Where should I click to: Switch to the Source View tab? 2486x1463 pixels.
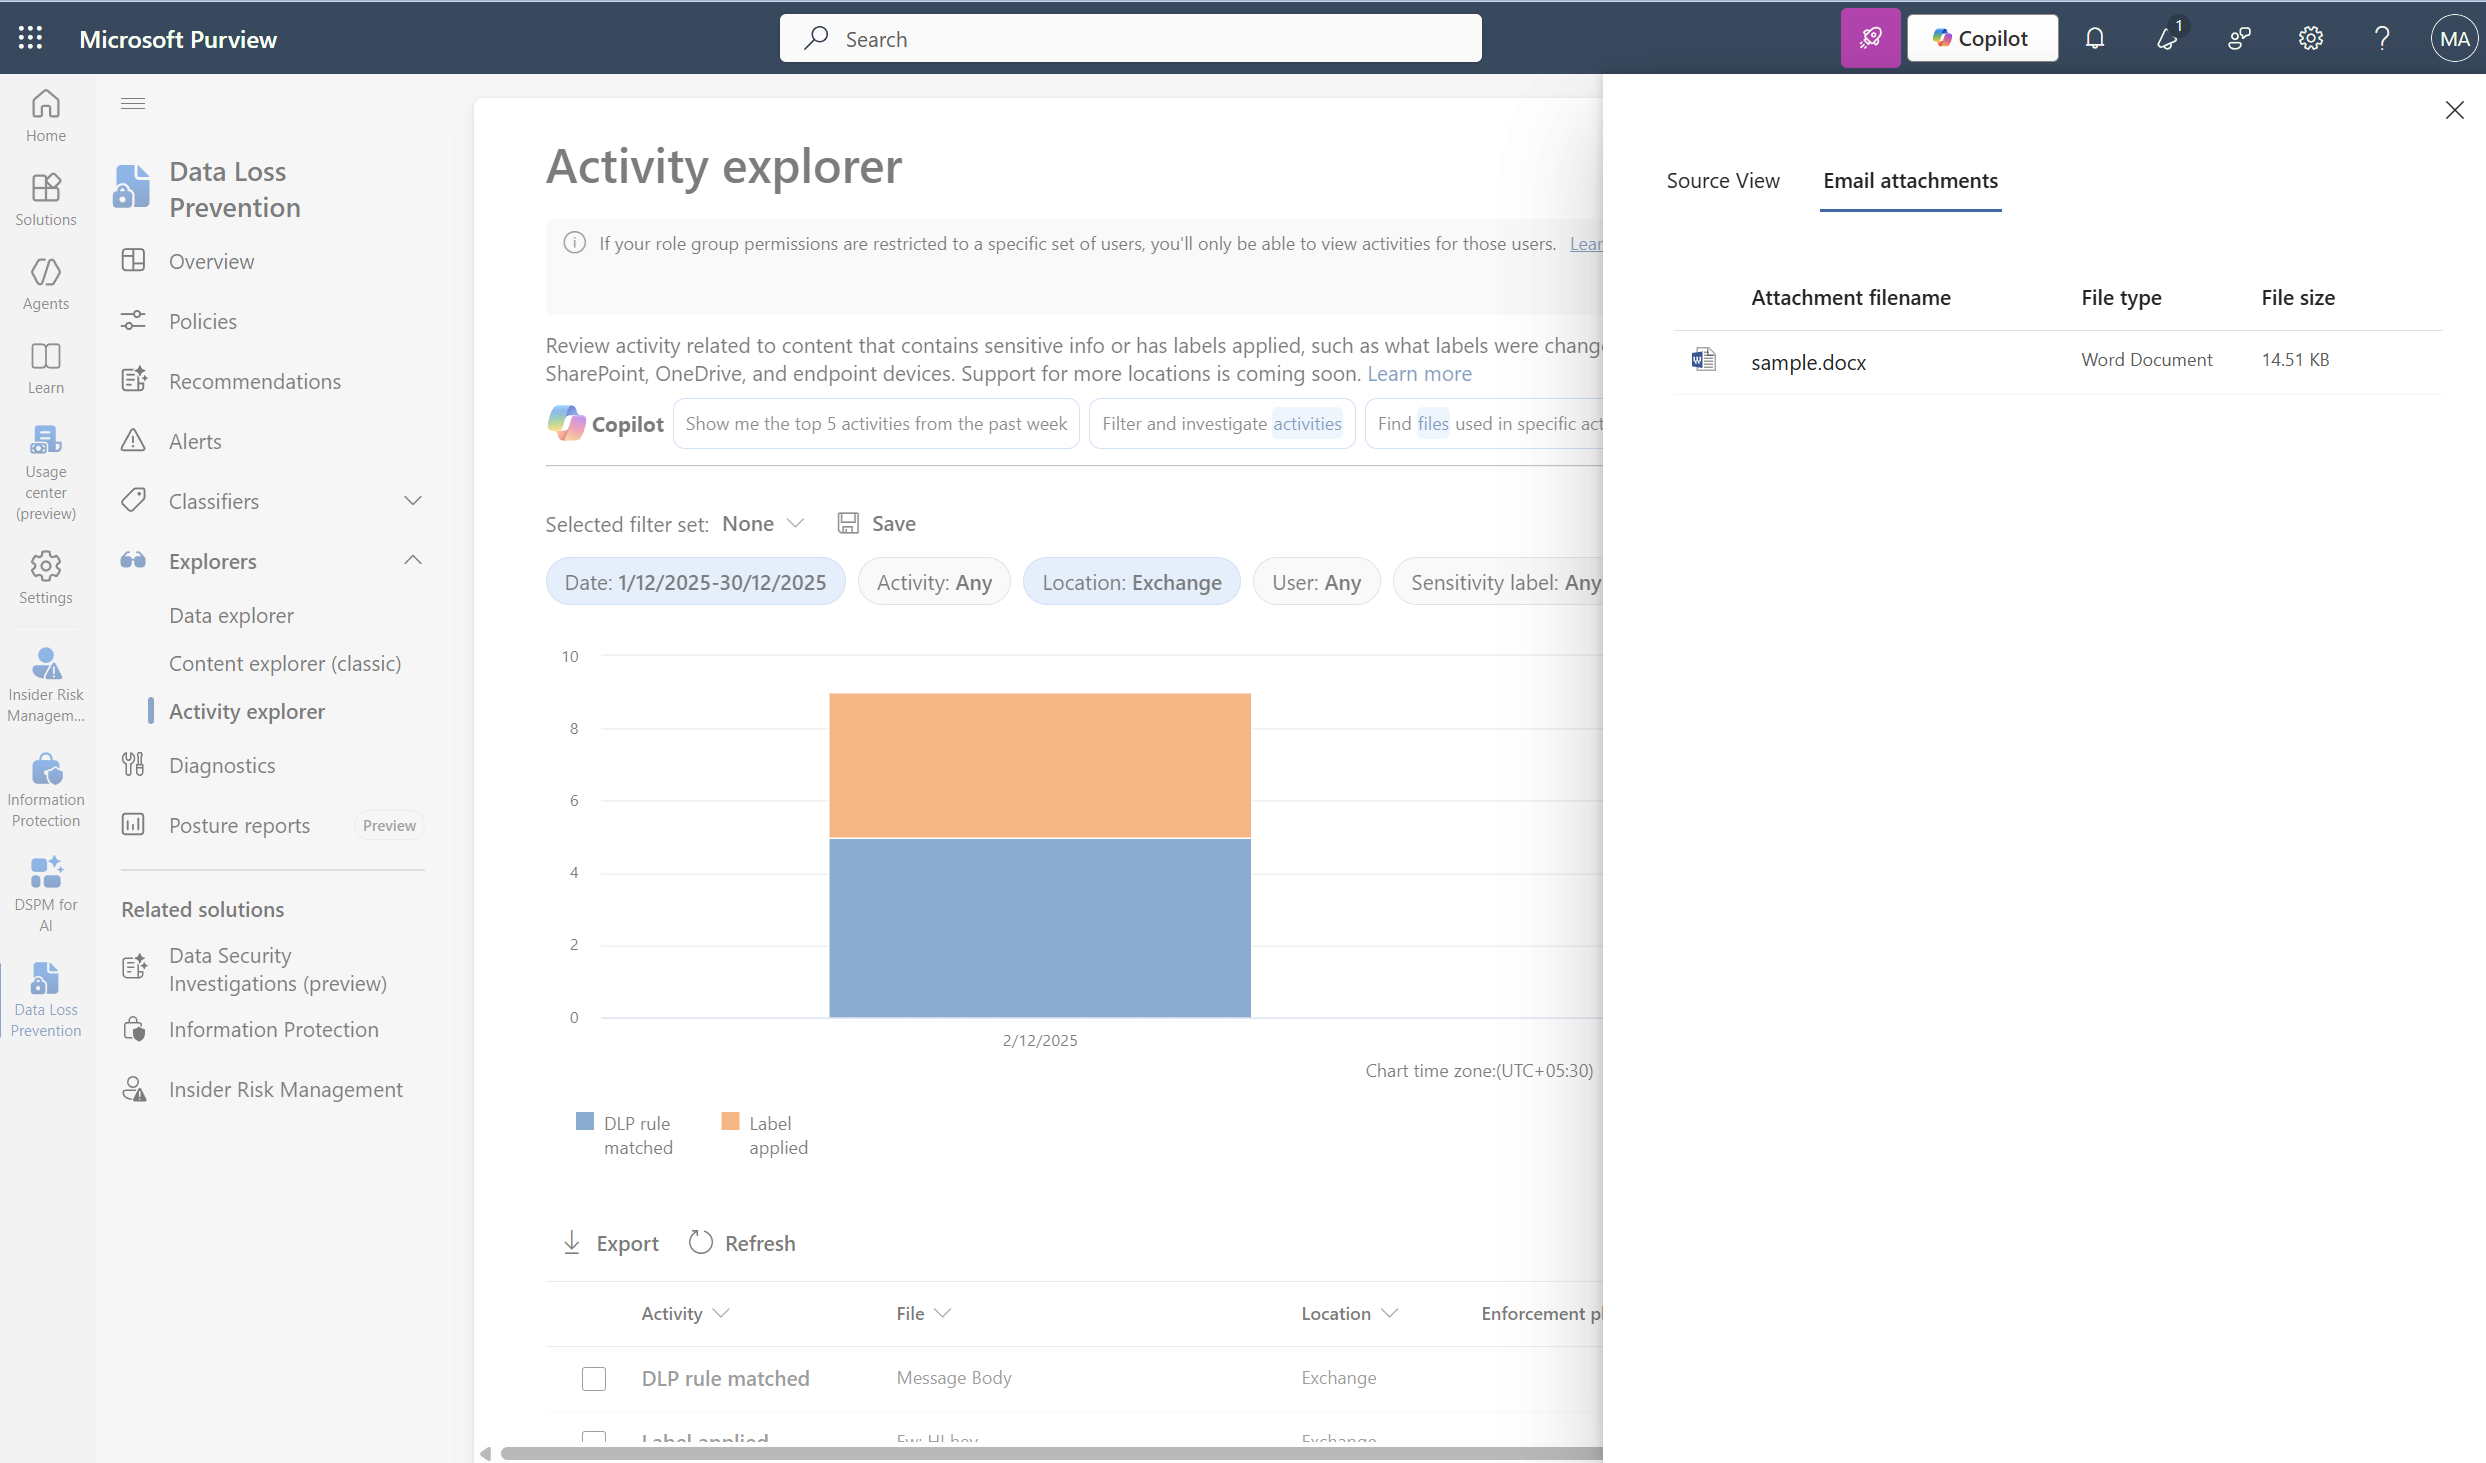click(x=1723, y=180)
